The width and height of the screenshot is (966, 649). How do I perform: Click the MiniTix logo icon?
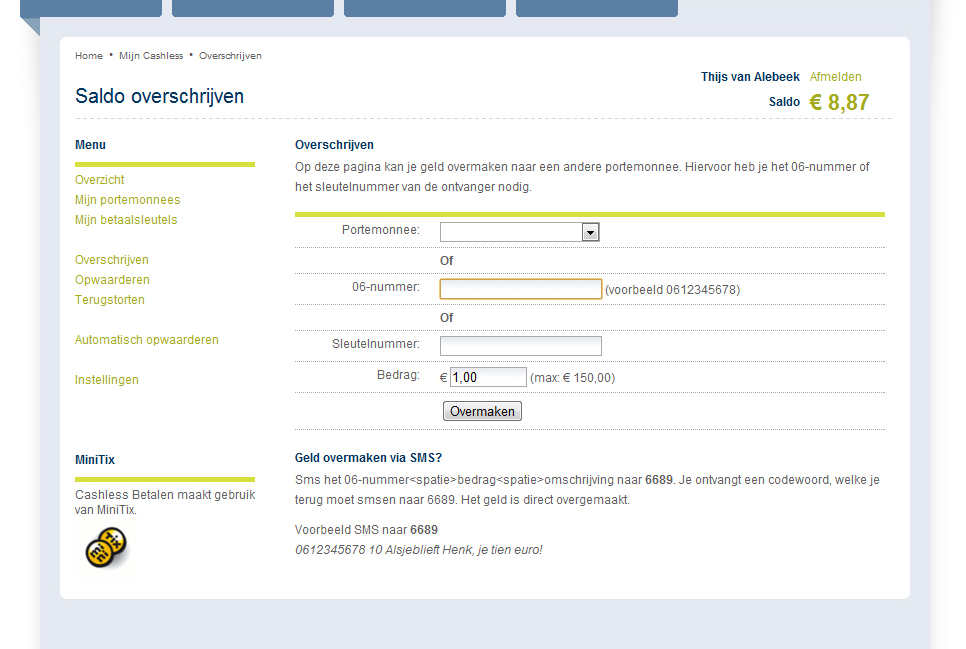[105, 547]
